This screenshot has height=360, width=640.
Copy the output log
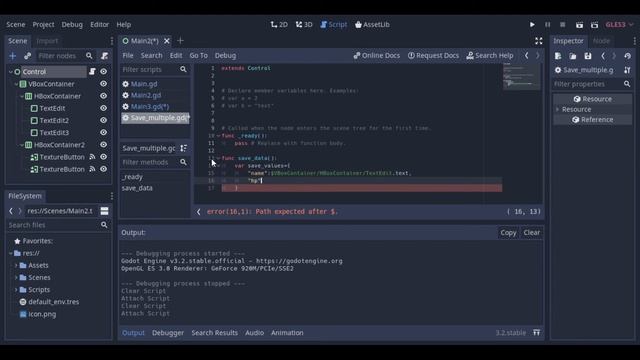click(508, 233)
